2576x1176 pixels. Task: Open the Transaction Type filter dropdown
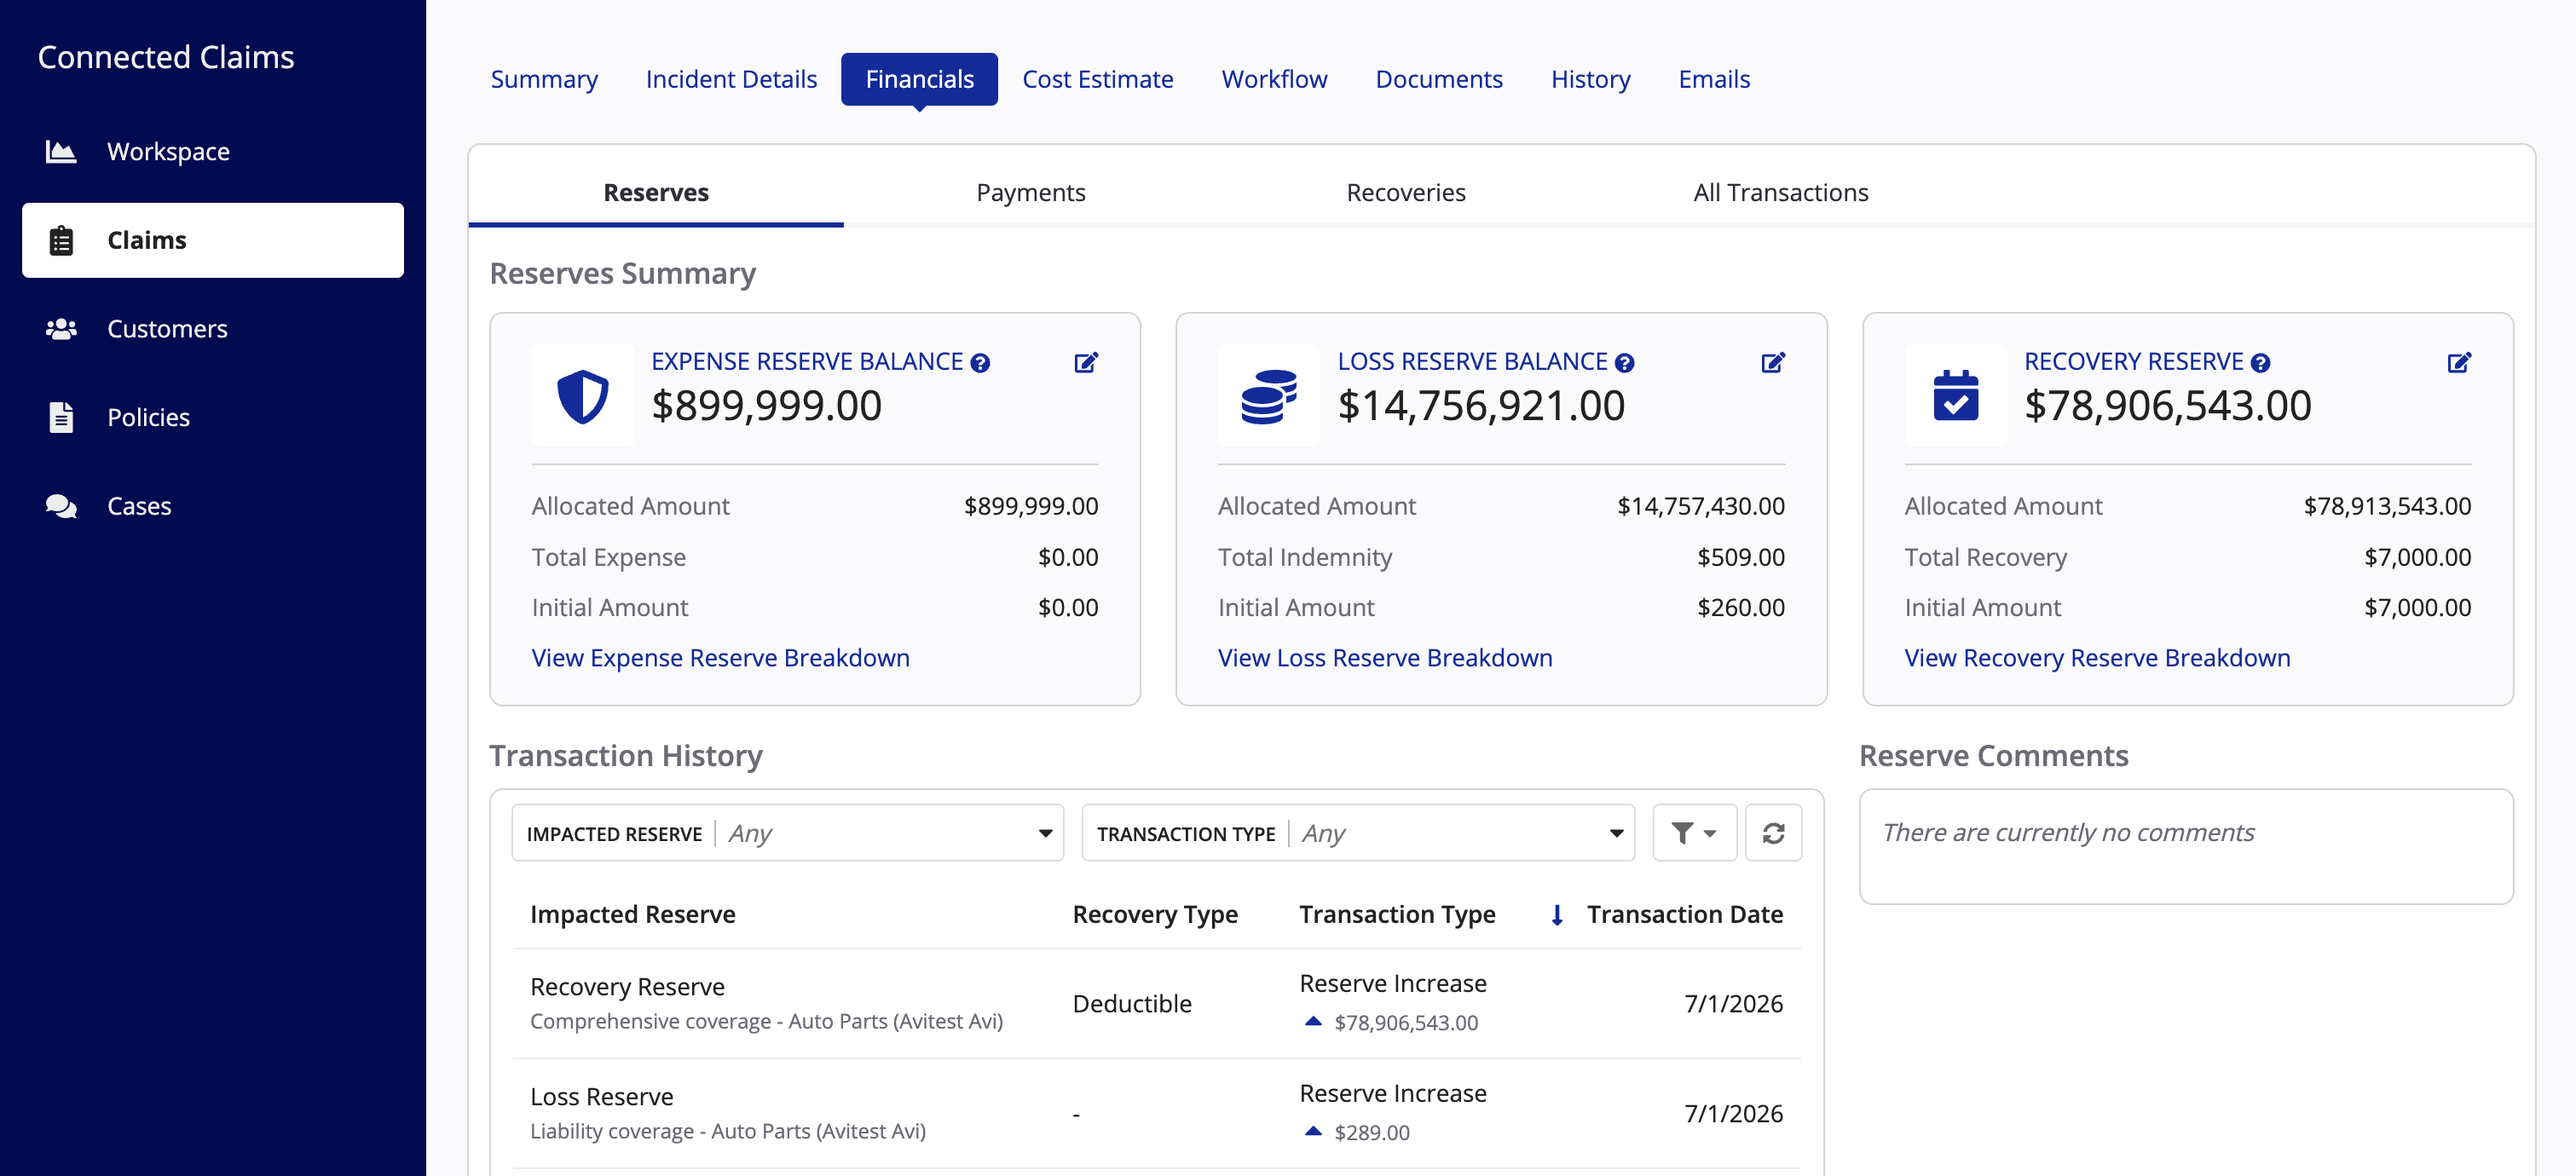click(1358, 833)
